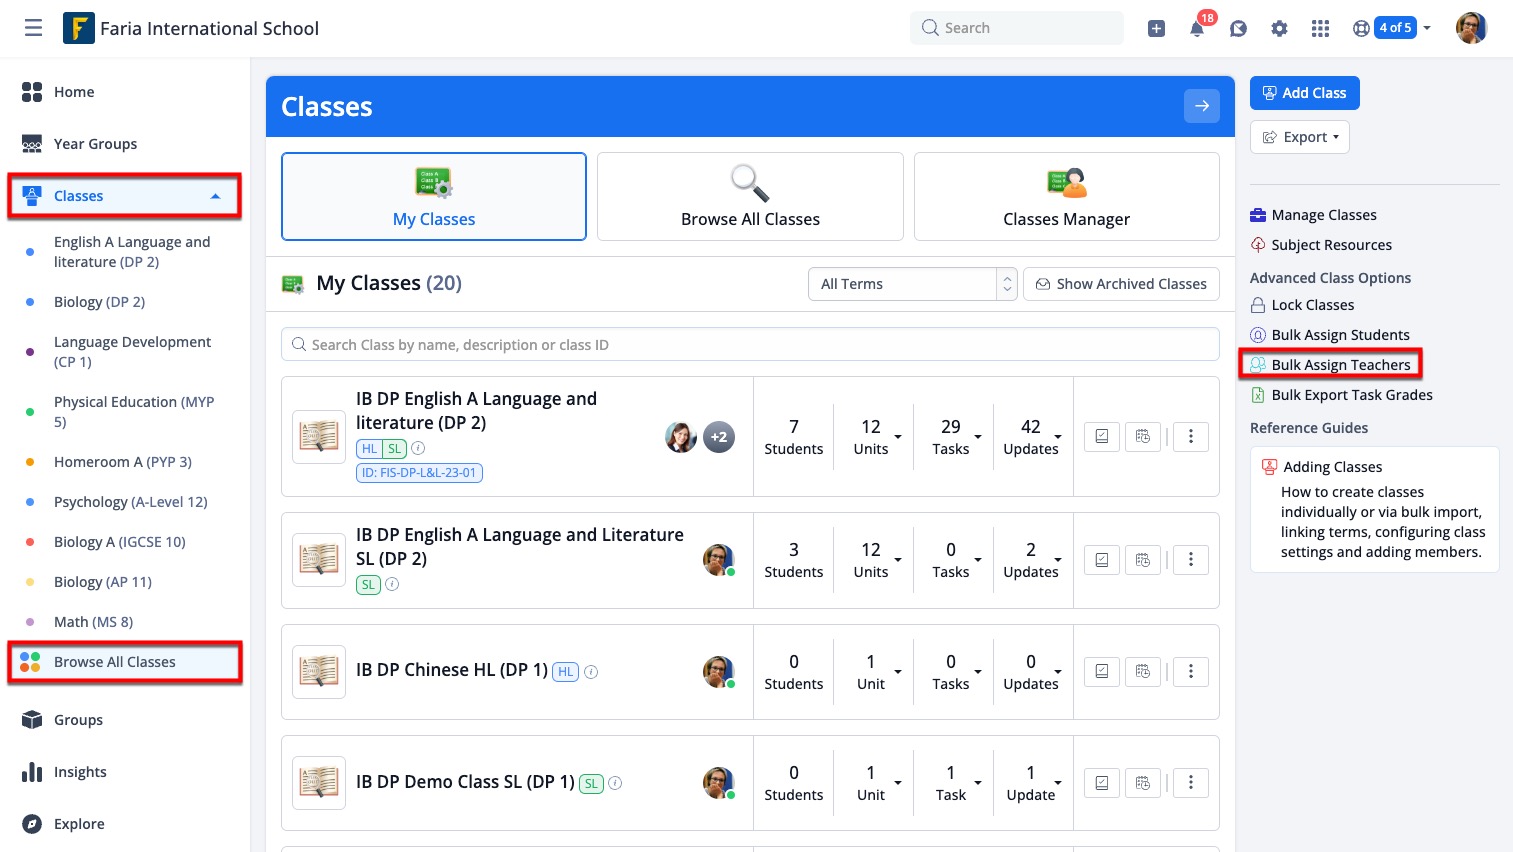Expand the Export dropdown
Viewport: 1513px width, 852px height.
pyautogui.click(x=1299, y=137)
